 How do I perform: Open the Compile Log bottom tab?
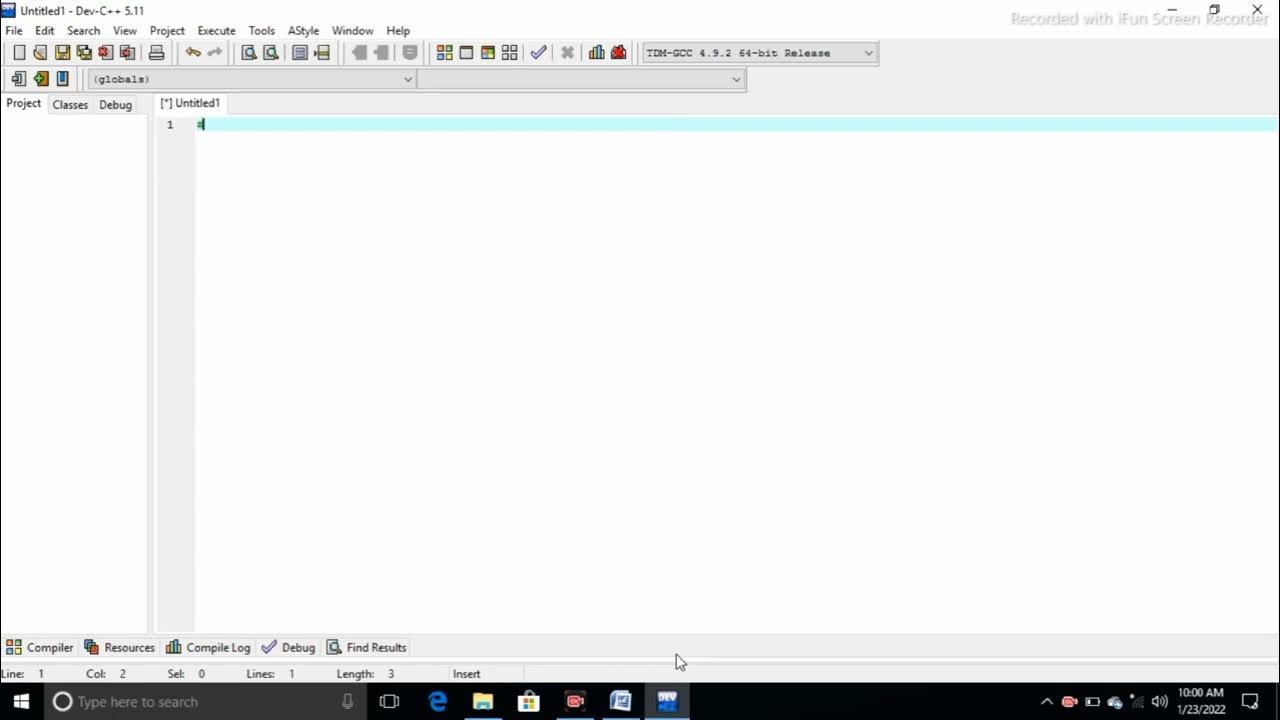pos(208,648)
